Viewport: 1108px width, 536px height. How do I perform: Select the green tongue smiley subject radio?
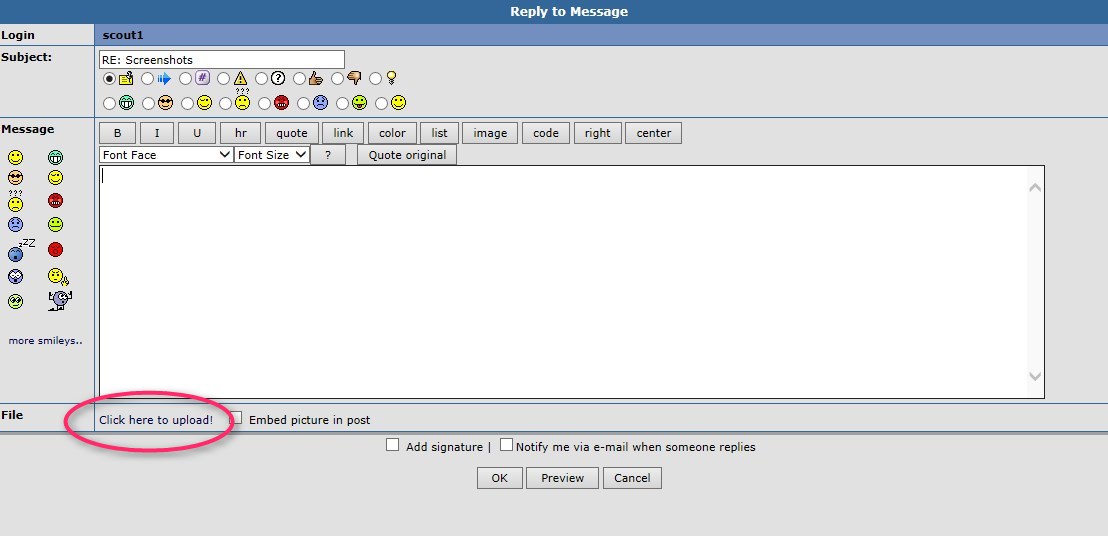tap(343, 104)
